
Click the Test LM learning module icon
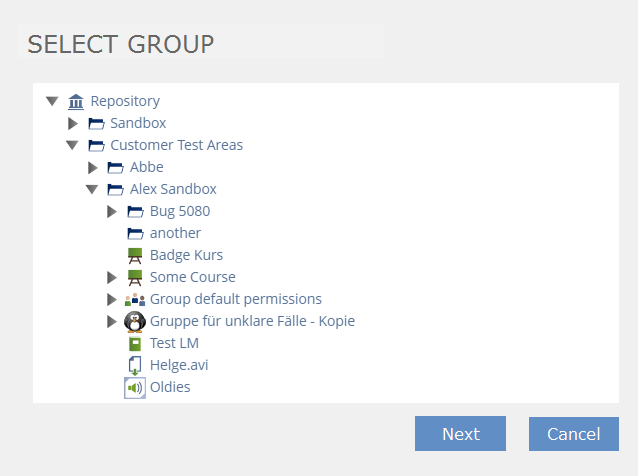pyautogui.click(x=135, y=343)
